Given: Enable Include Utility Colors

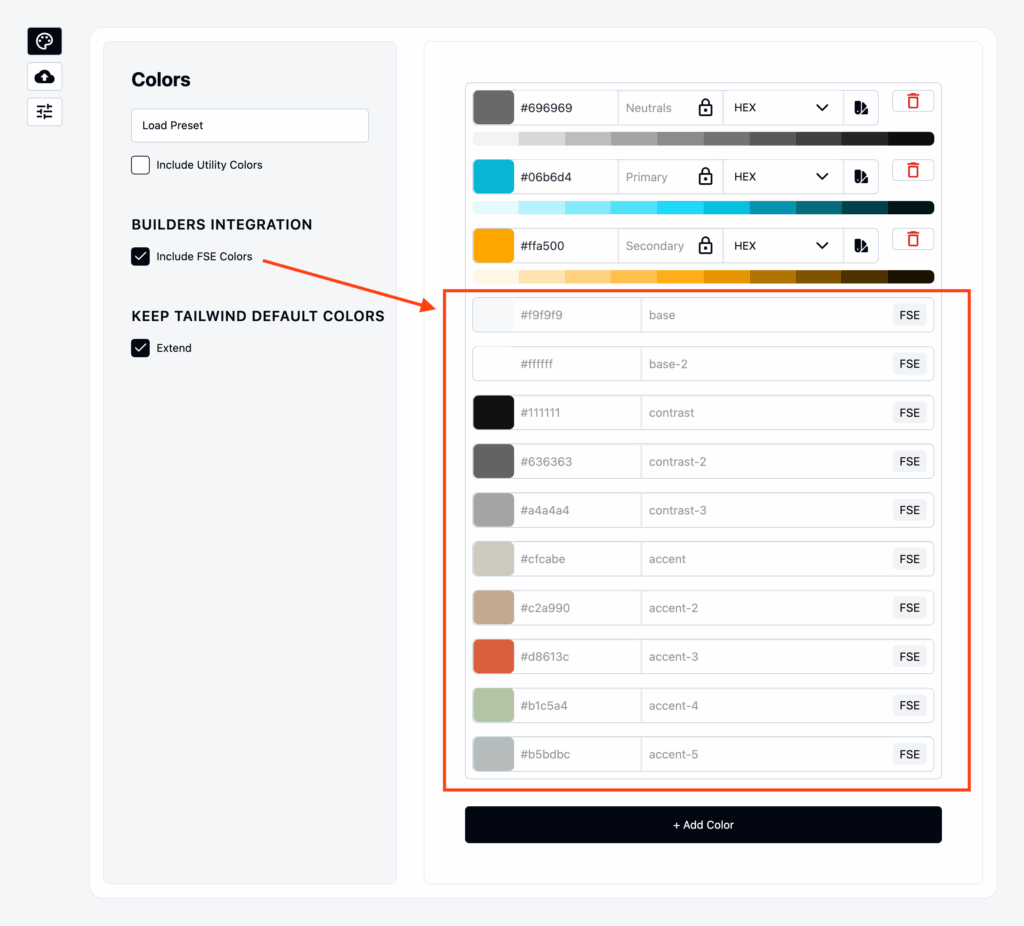Looking at the screenshot, I should [x=140, y=165].
